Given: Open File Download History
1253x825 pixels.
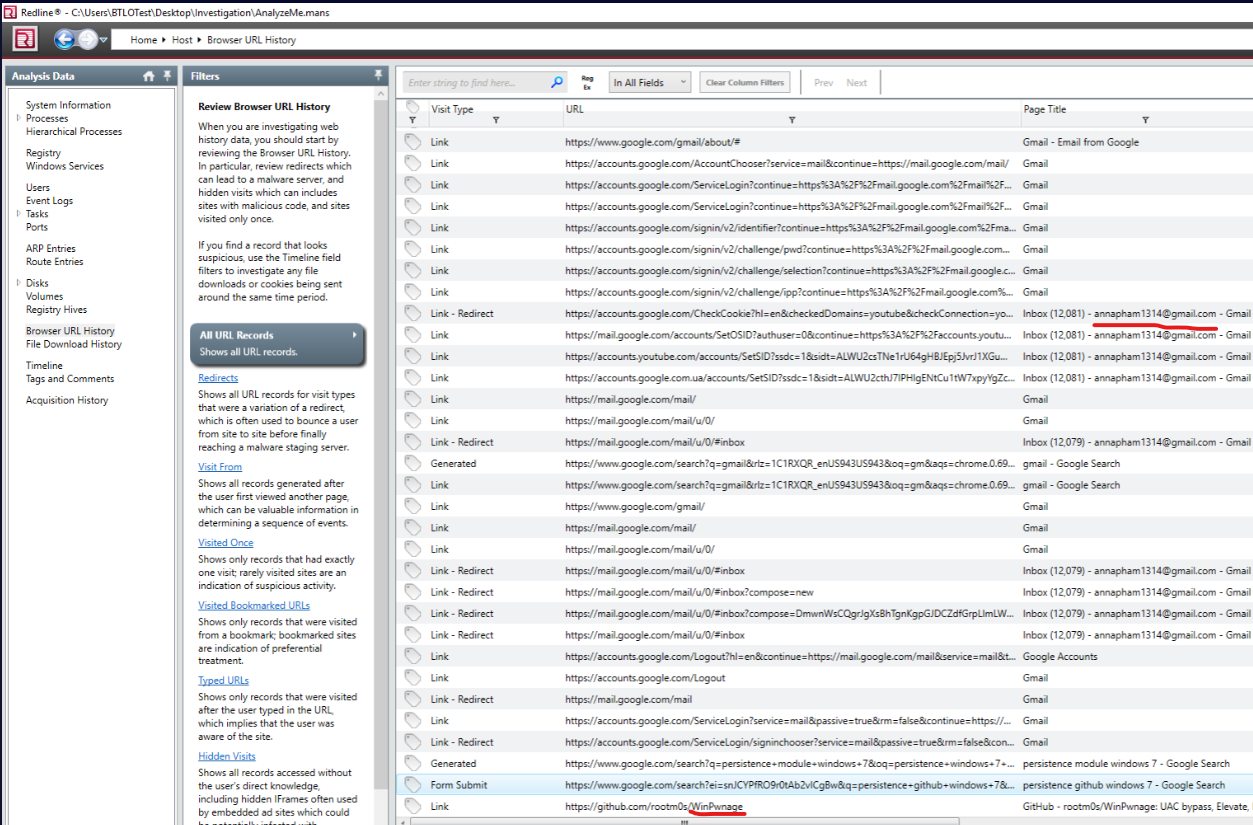Looking at the screenshot, I should click(x=74, y=344).
